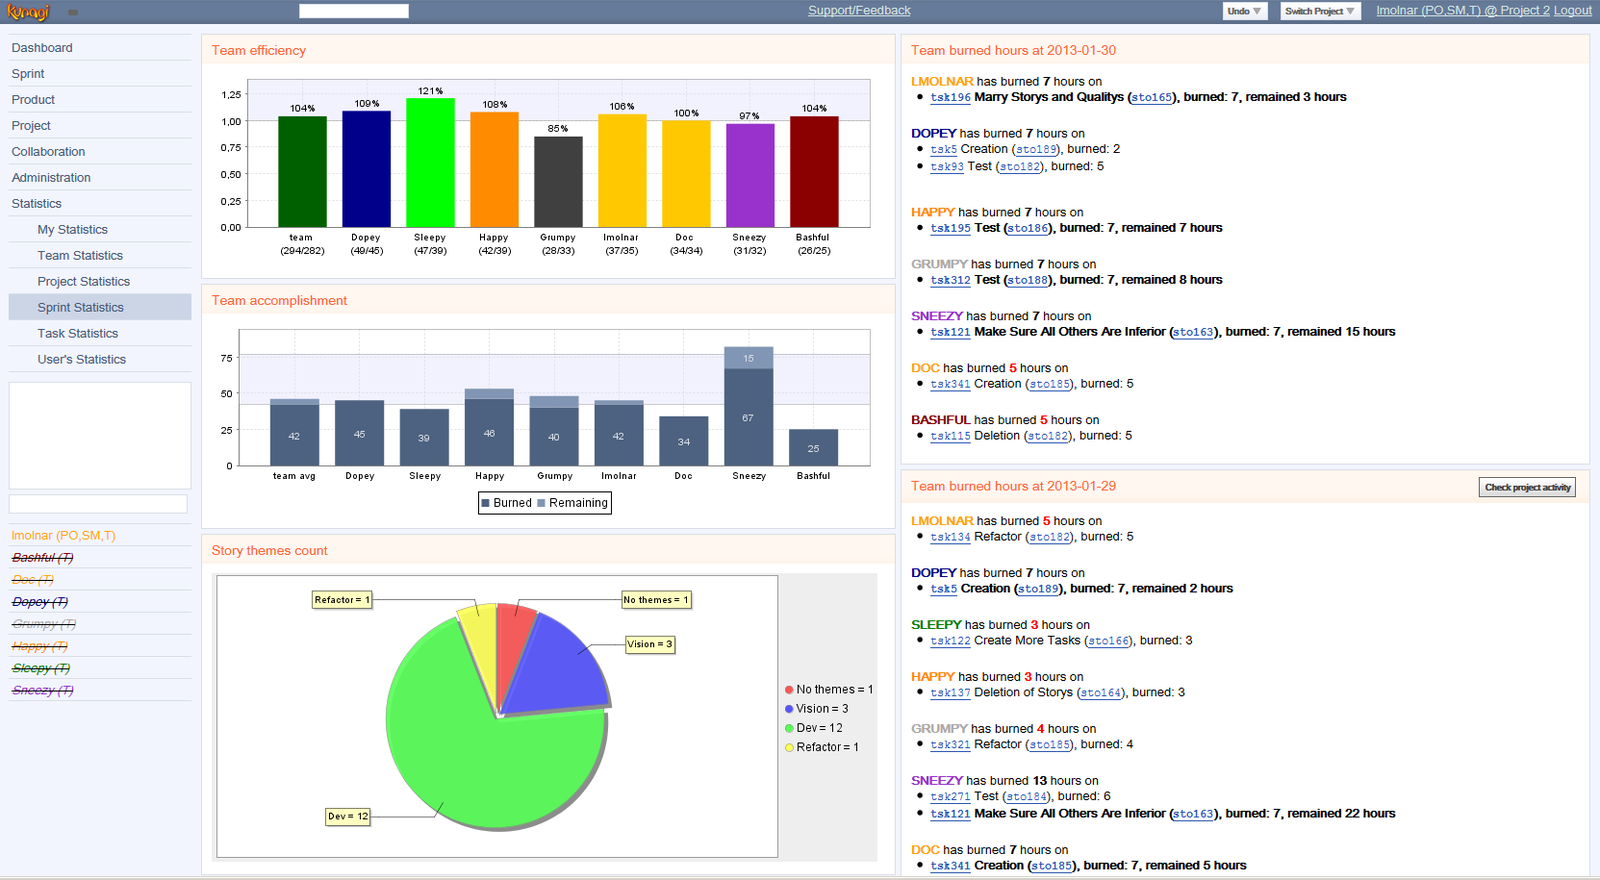Open the Switch Project dropdown

click(1320, 11)
